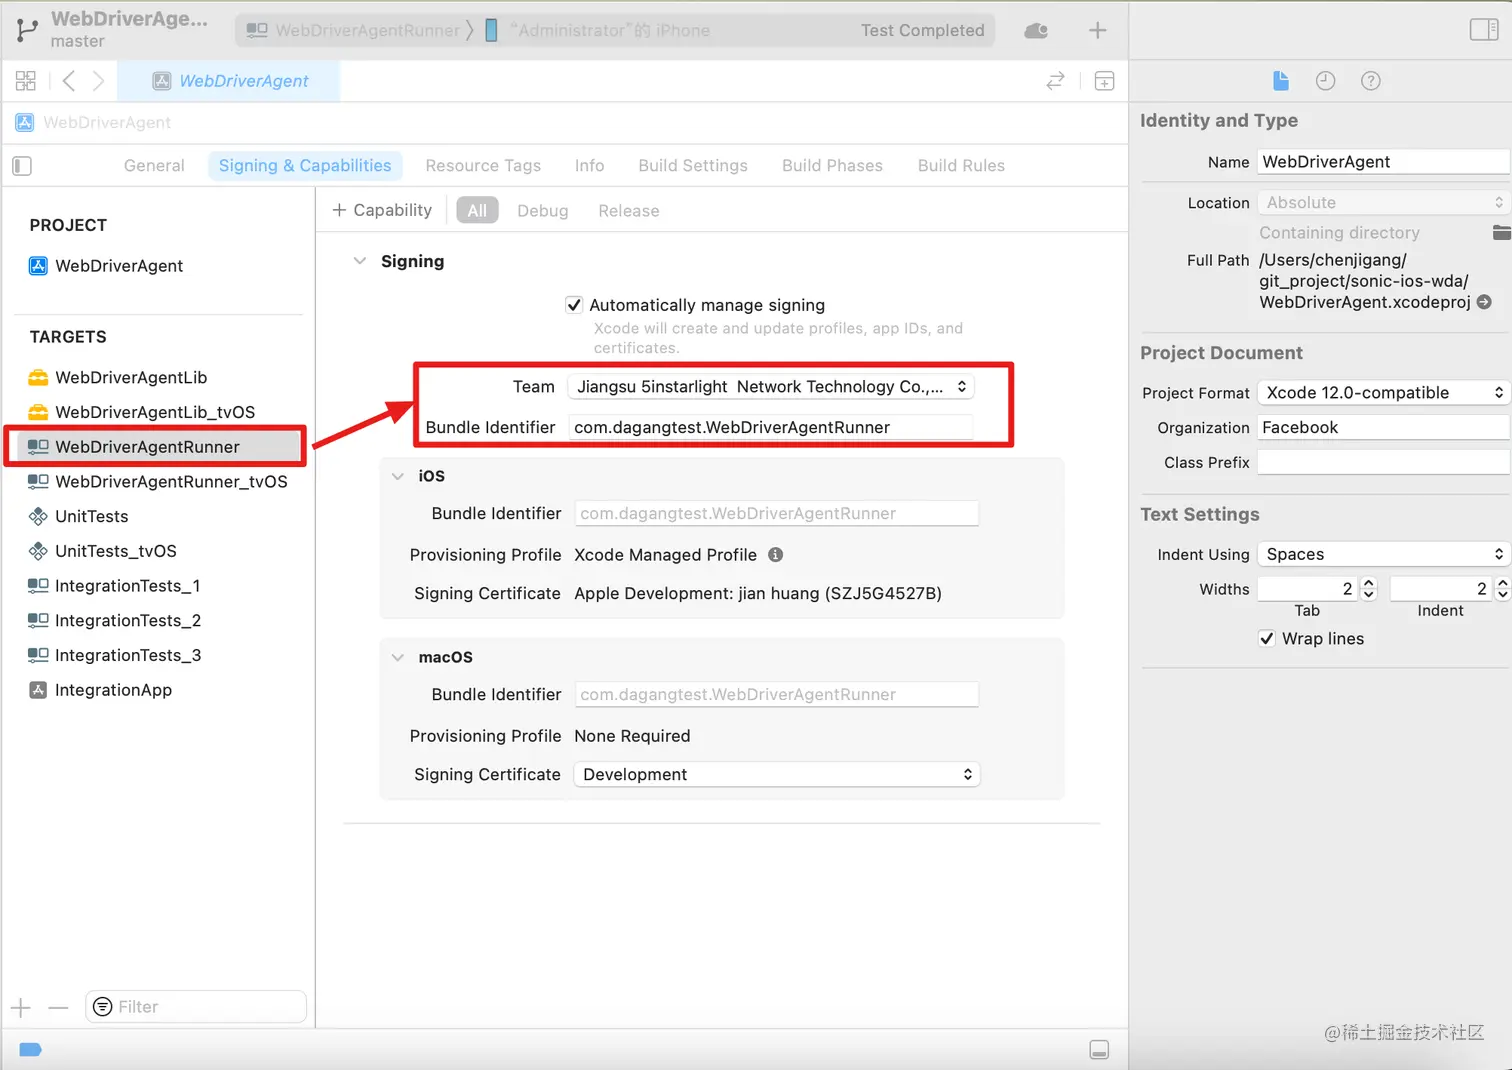Switch to the Build Rules tab

[961, 166]
